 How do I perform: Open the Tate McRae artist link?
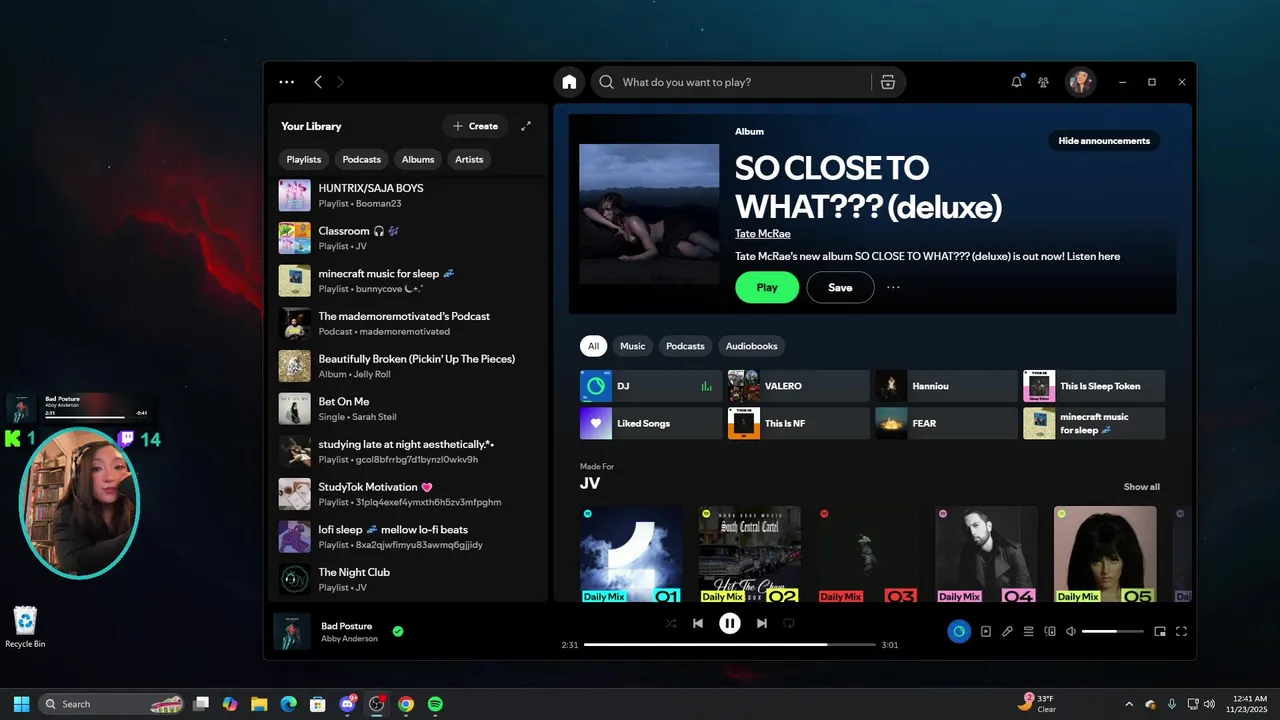763,234
